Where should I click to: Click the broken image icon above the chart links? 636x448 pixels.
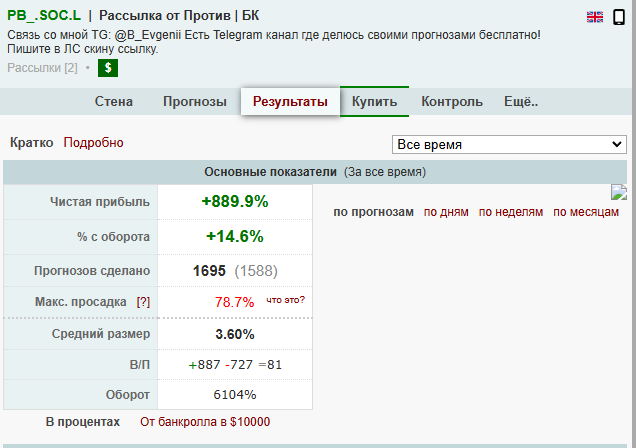[619, 193]
